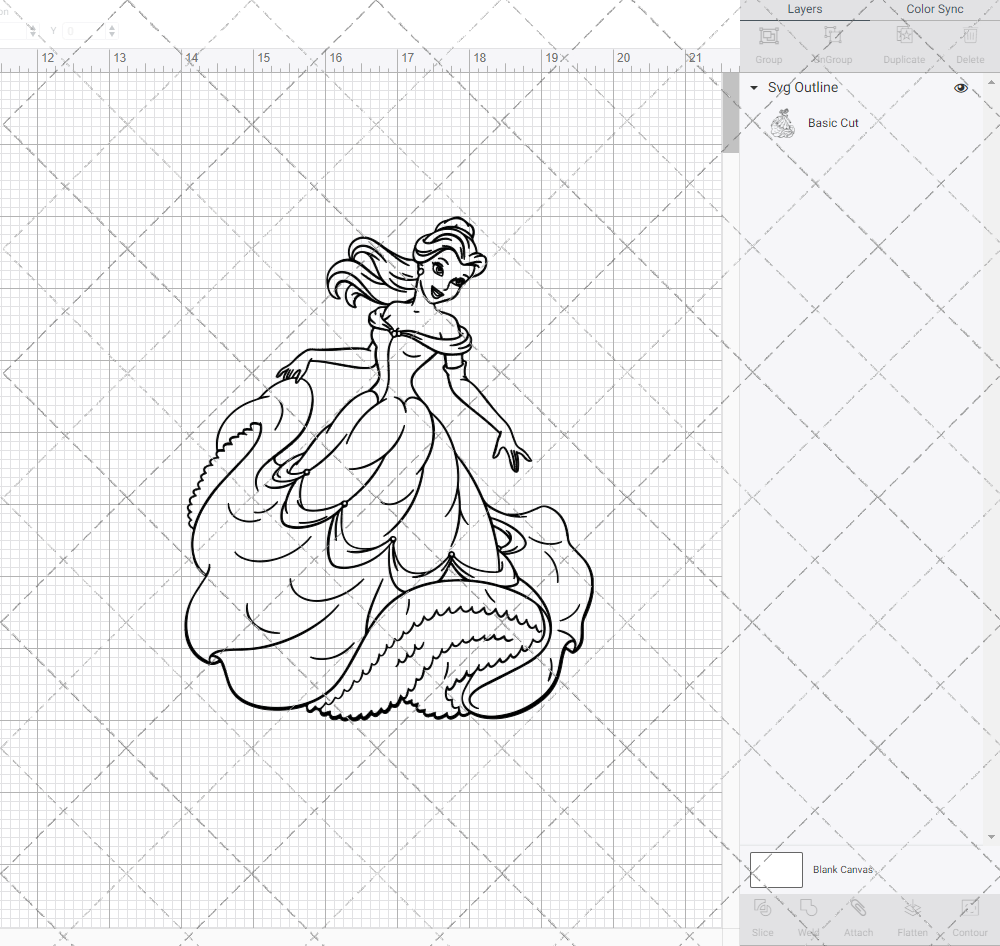Click the canvas vertical scrollbar thumb
The height and width of the screenshot is (946, 1000).
[x=730, y=112]
